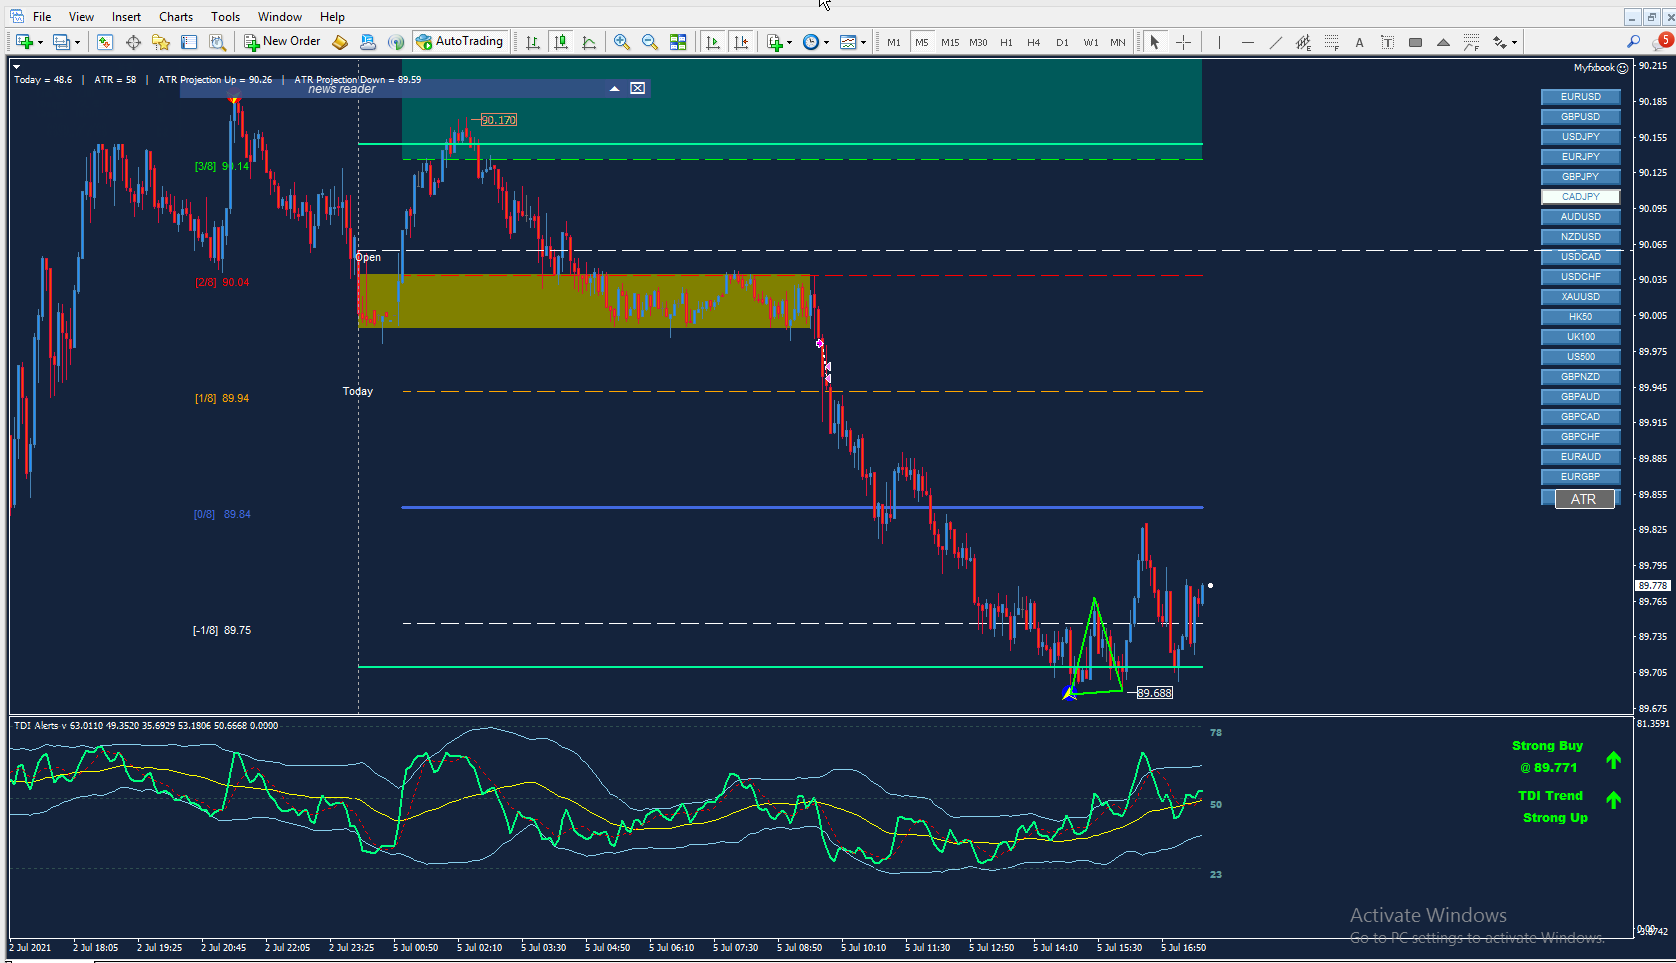Toggle the AutoTrading button
Image resolution: width=1676 pixels, height=963 pixels.
(460, 42)
